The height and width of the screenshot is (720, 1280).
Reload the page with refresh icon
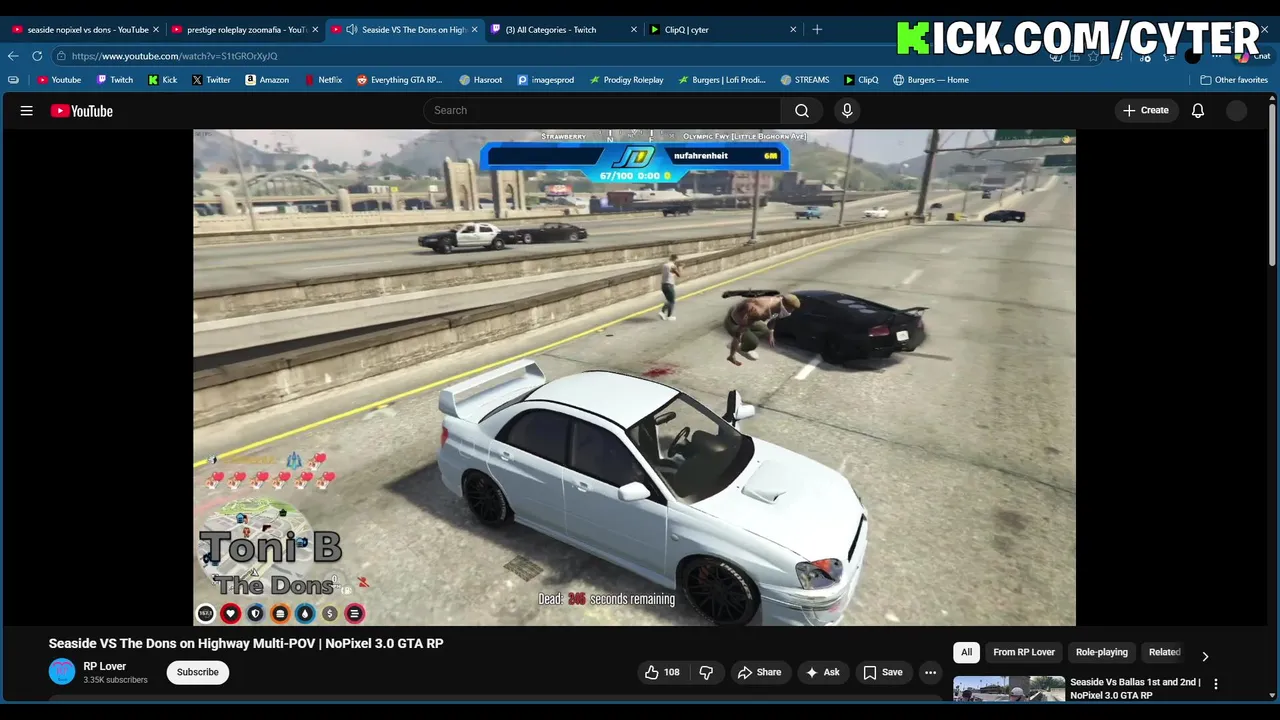click(x=37, y=56)
